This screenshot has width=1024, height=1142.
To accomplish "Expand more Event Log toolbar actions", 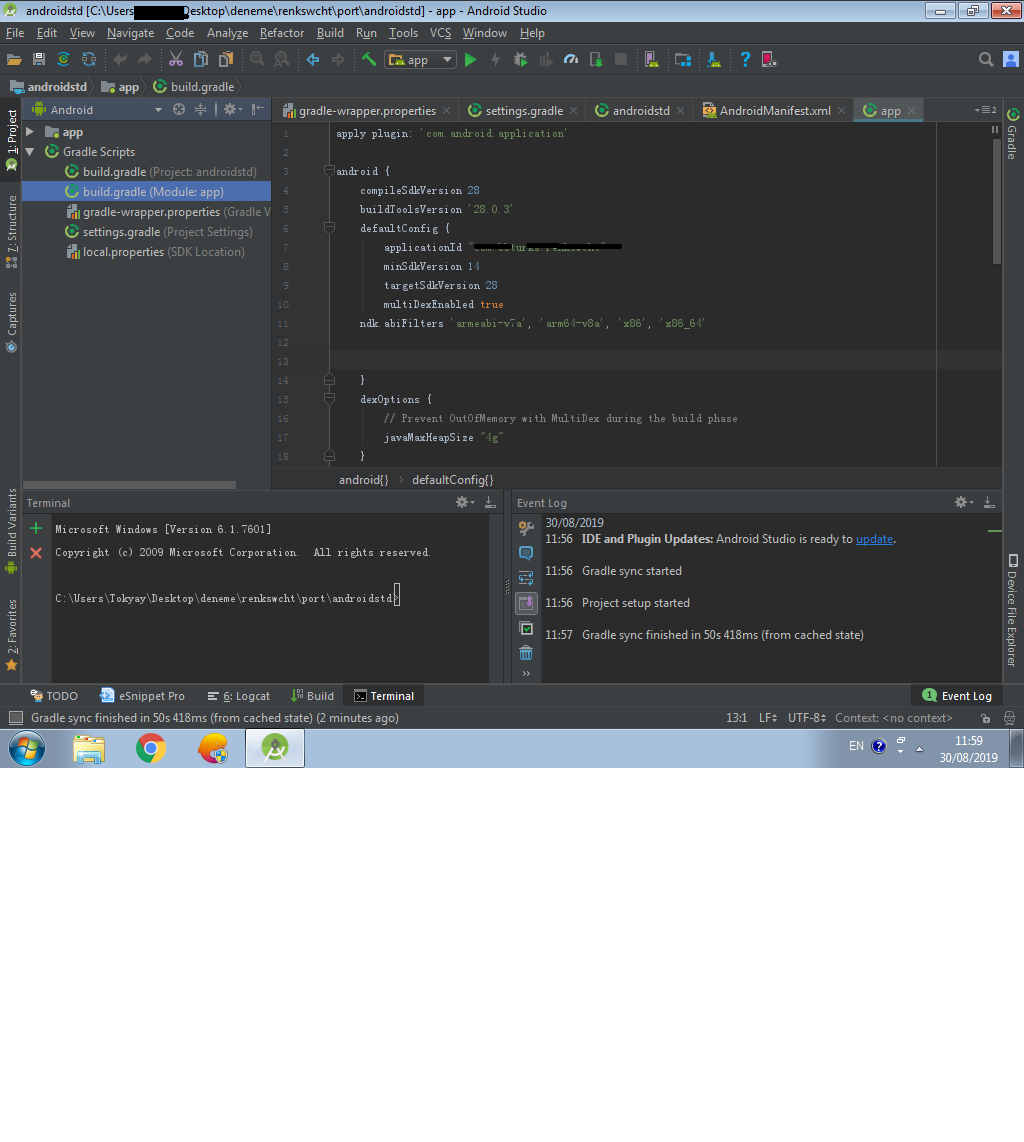I will click(x=526, y=674).
